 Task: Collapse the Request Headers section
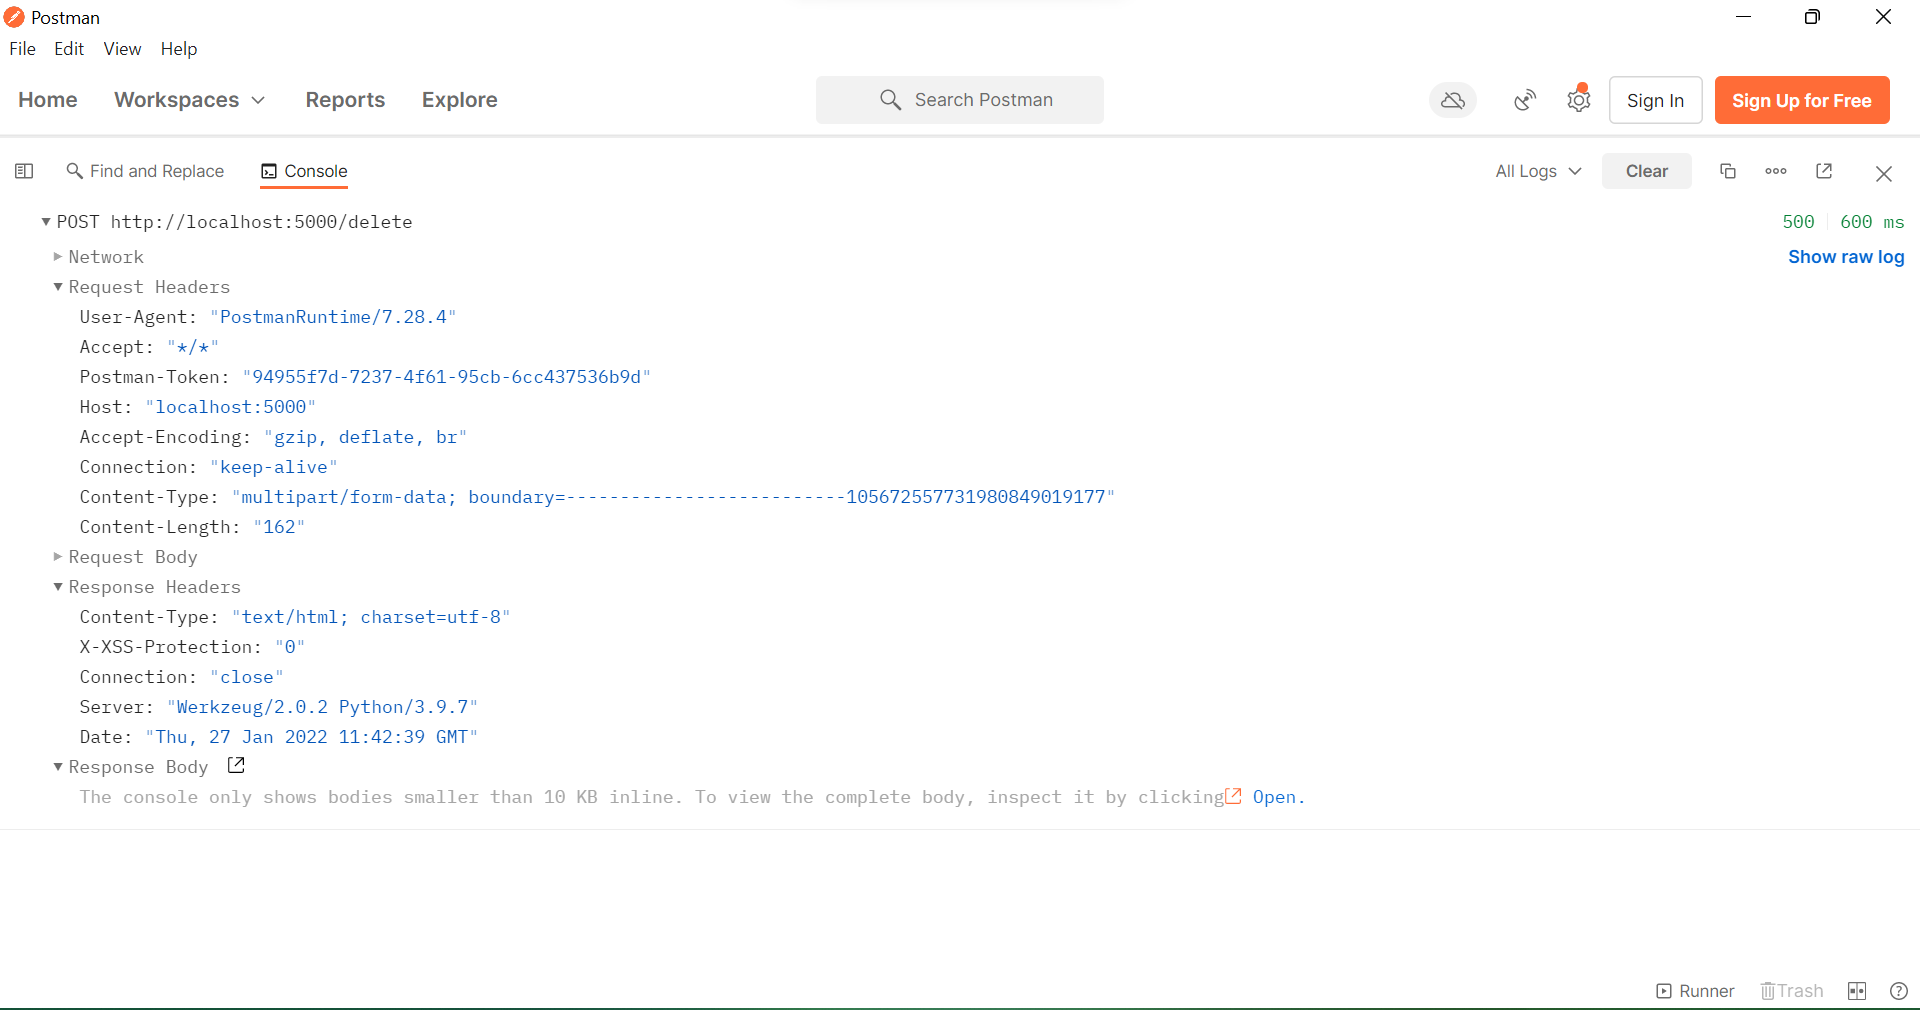pyautogui.click(x=58, y=287)
